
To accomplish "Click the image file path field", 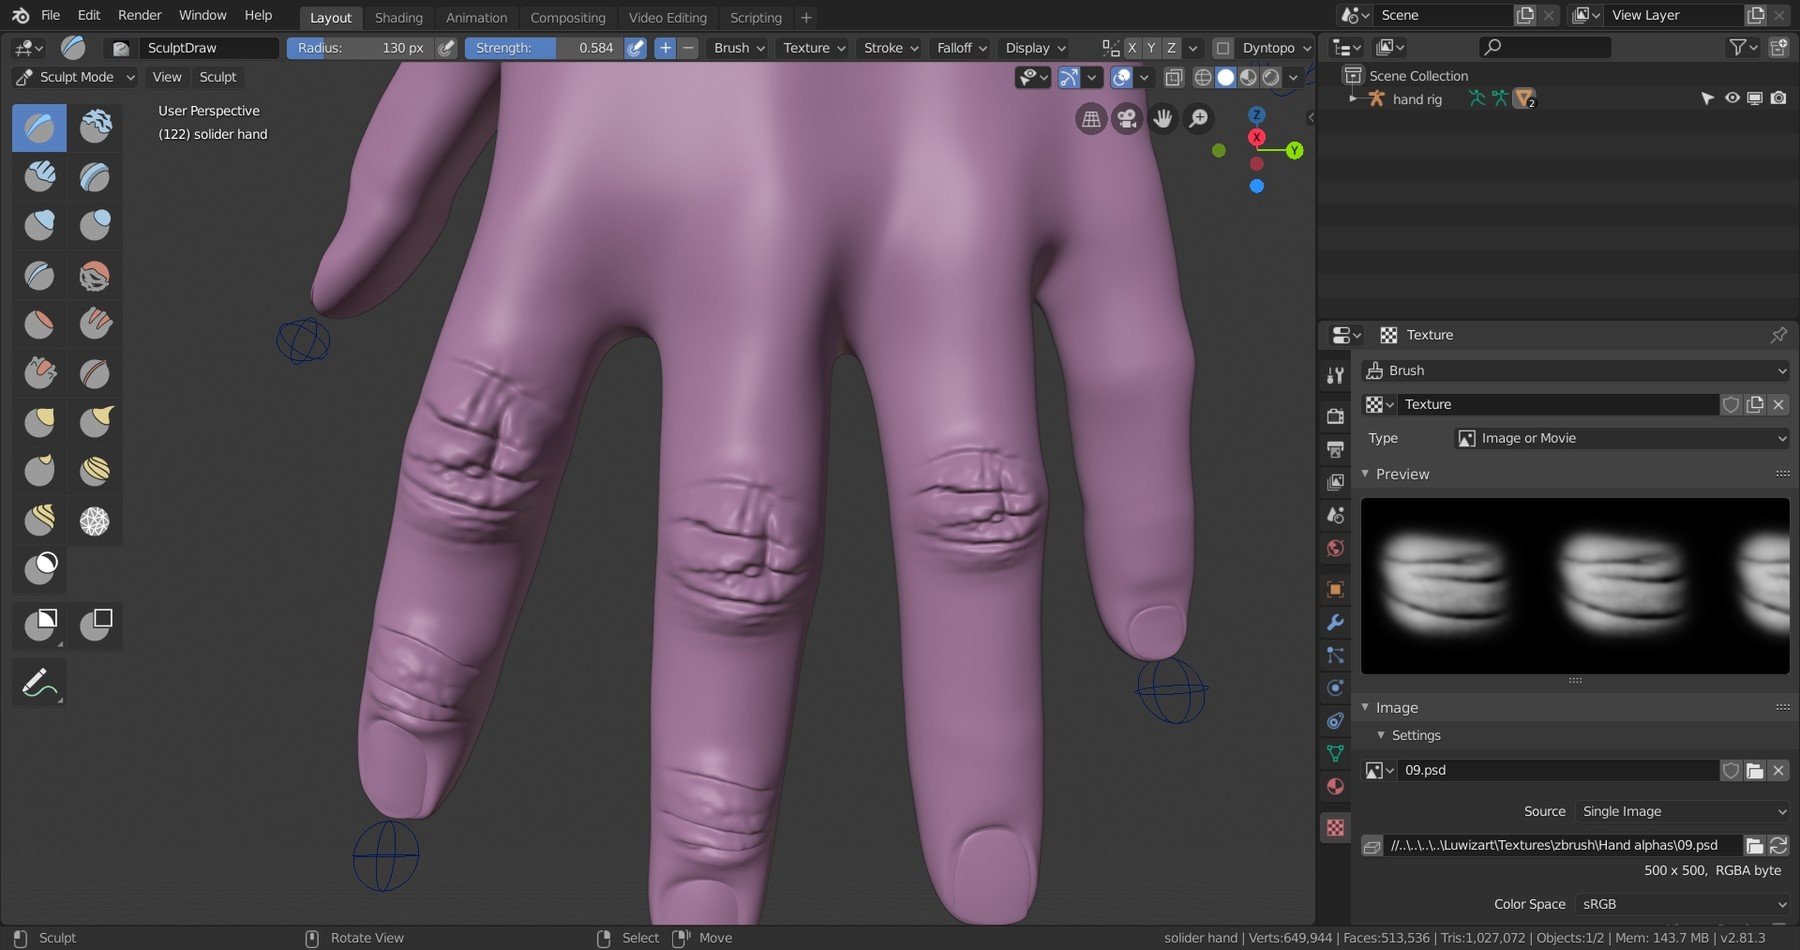I will click(1562, 845).
